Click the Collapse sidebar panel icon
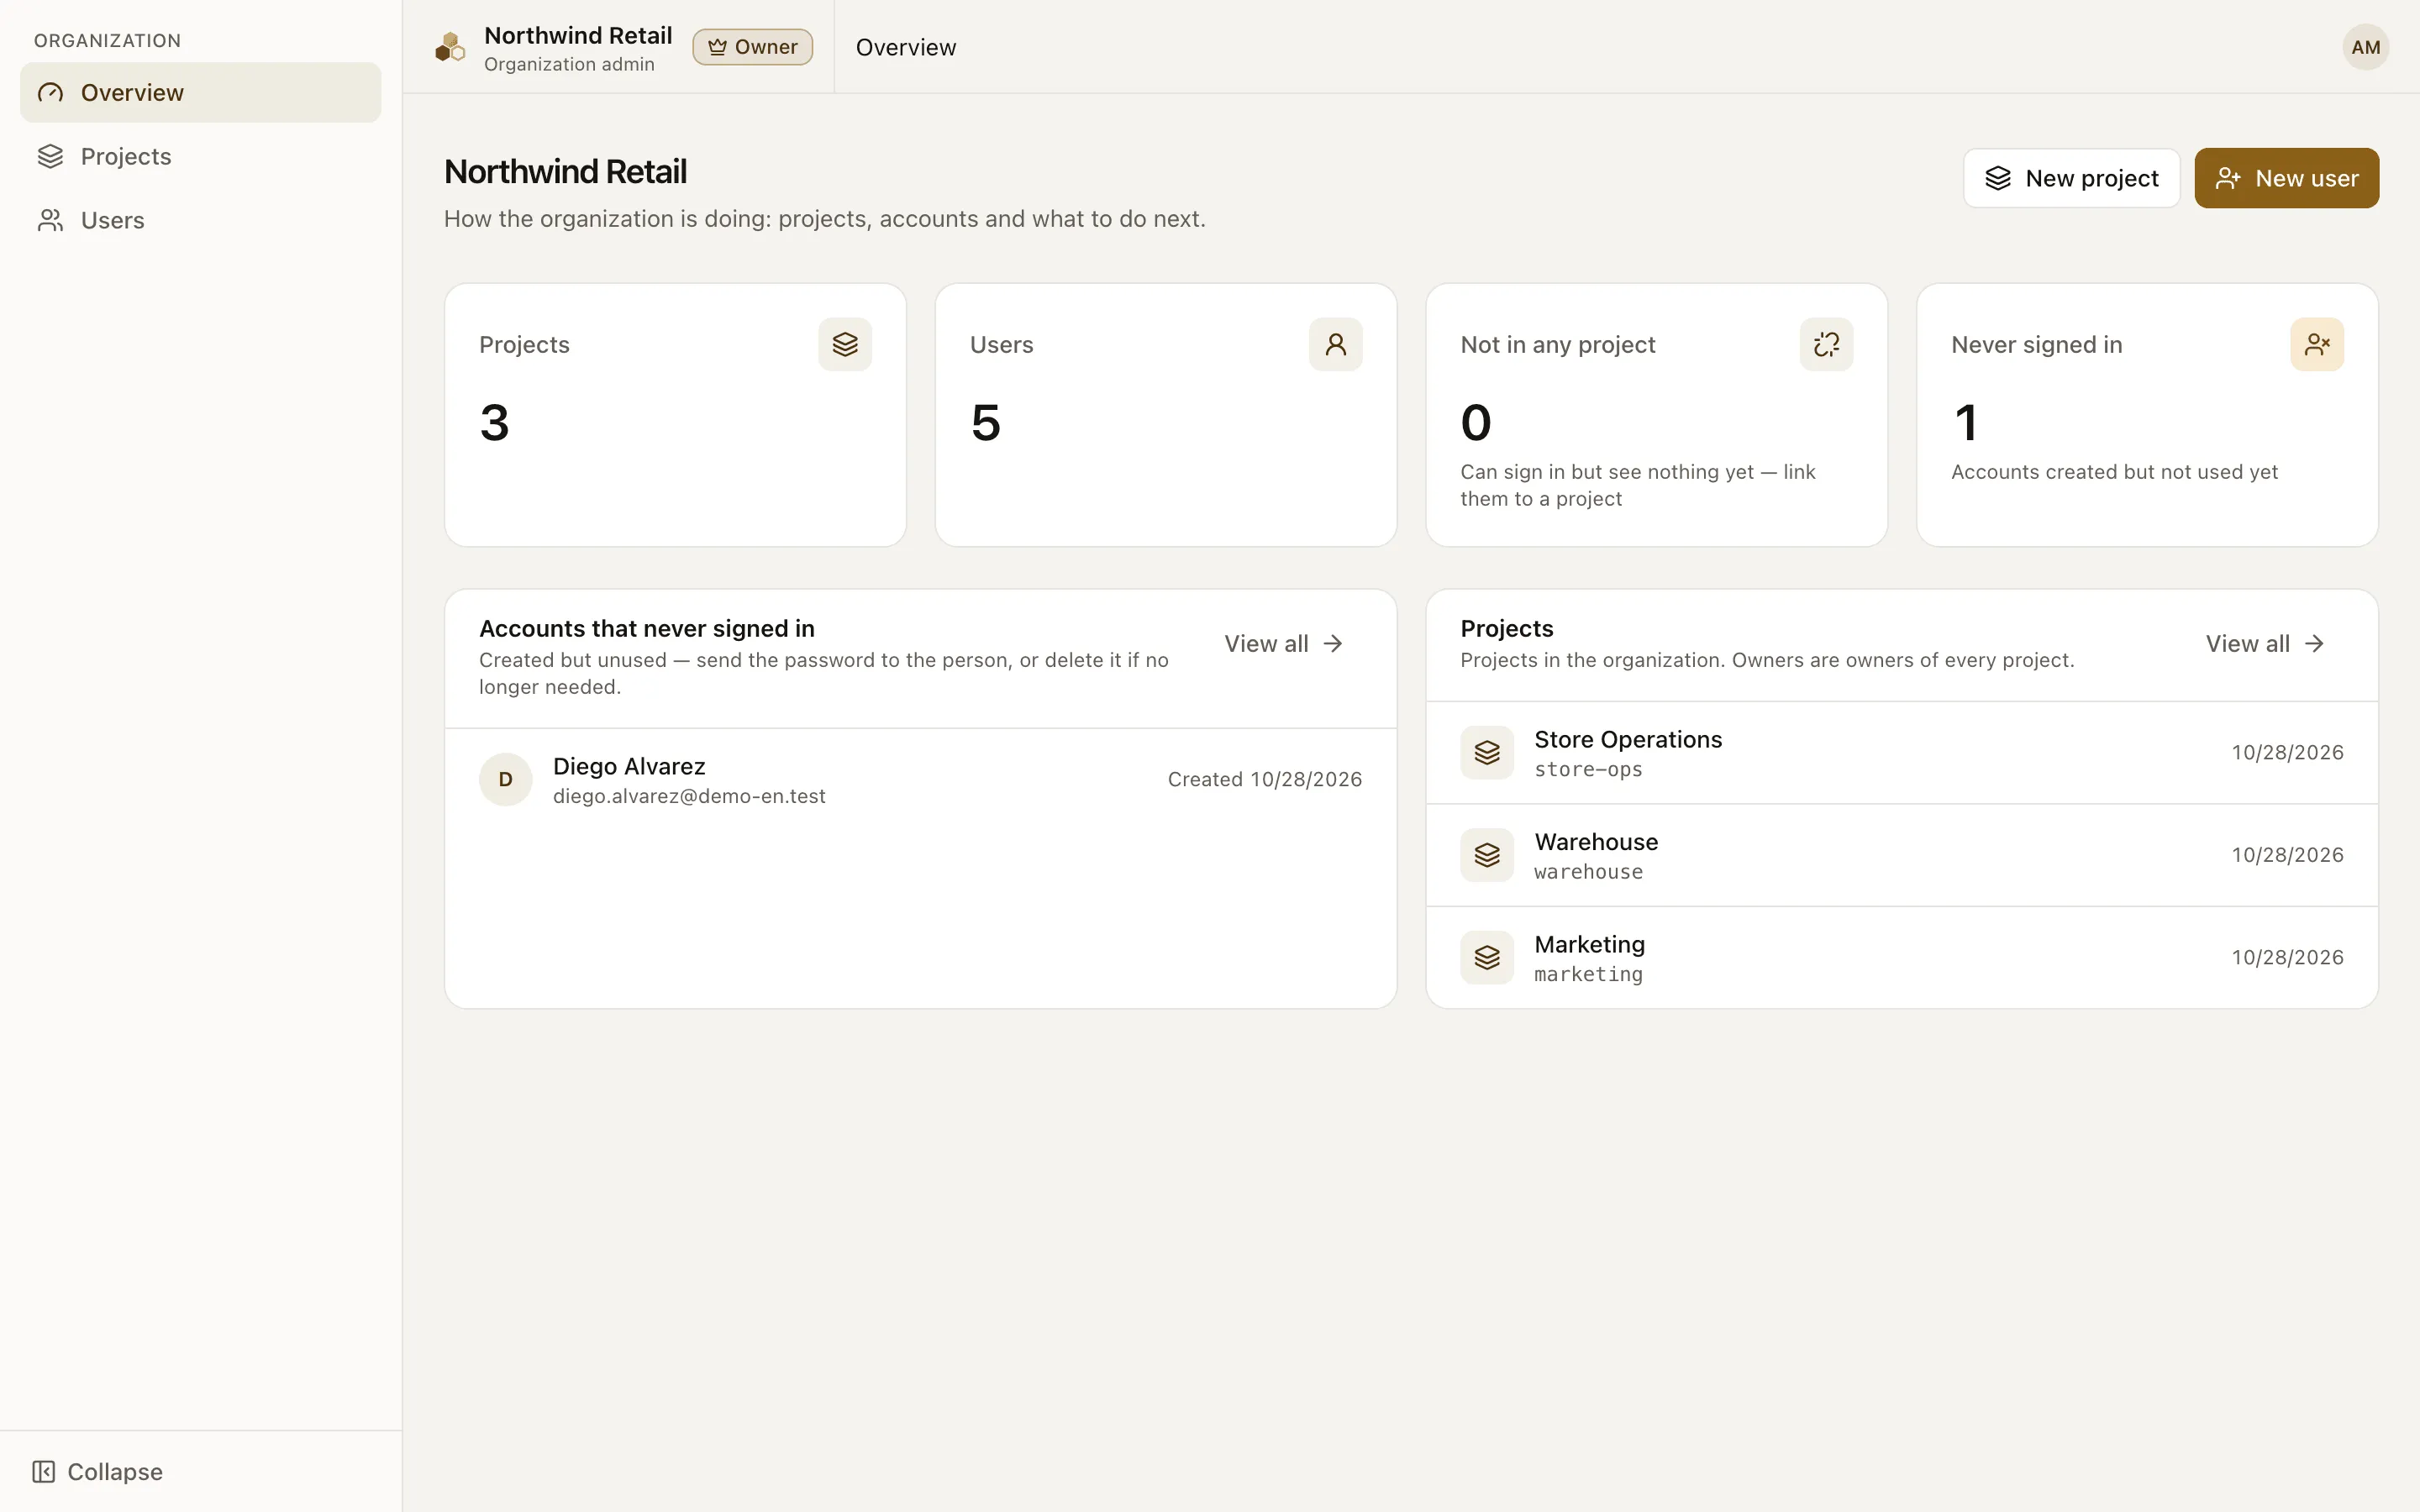 coord(43,1471)
